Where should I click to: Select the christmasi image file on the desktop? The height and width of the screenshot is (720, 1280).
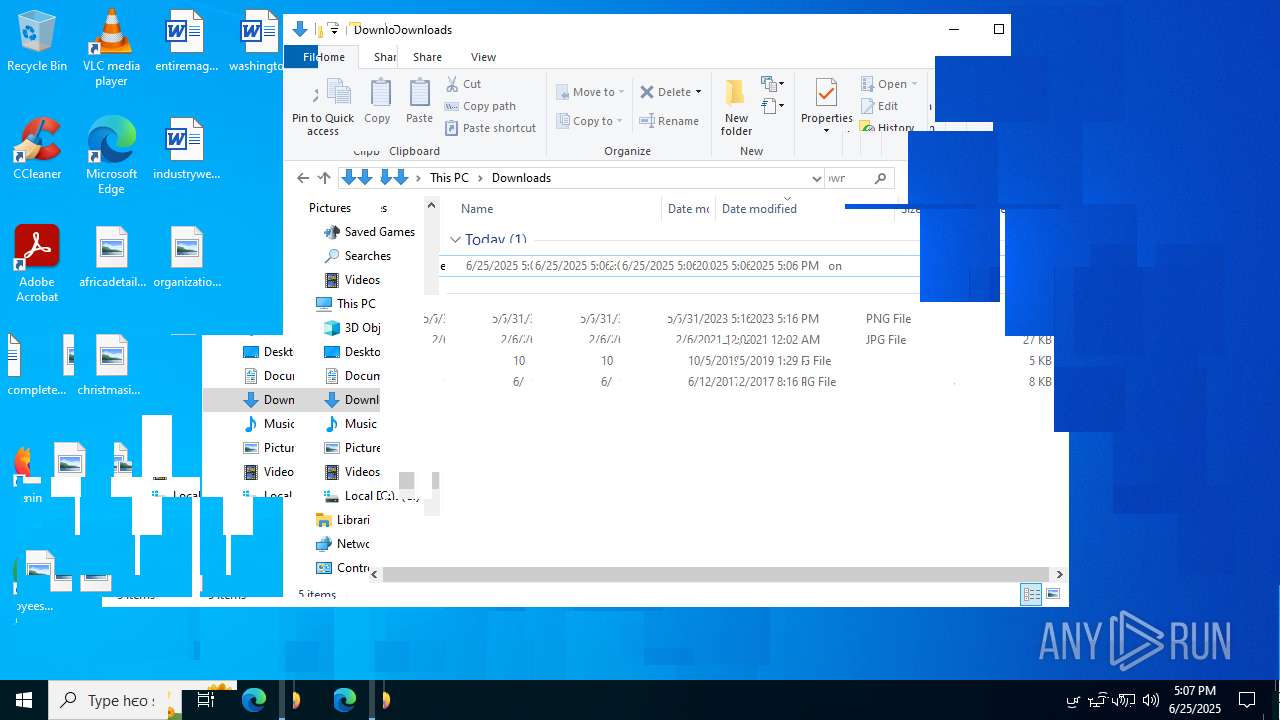pos(110,365)
